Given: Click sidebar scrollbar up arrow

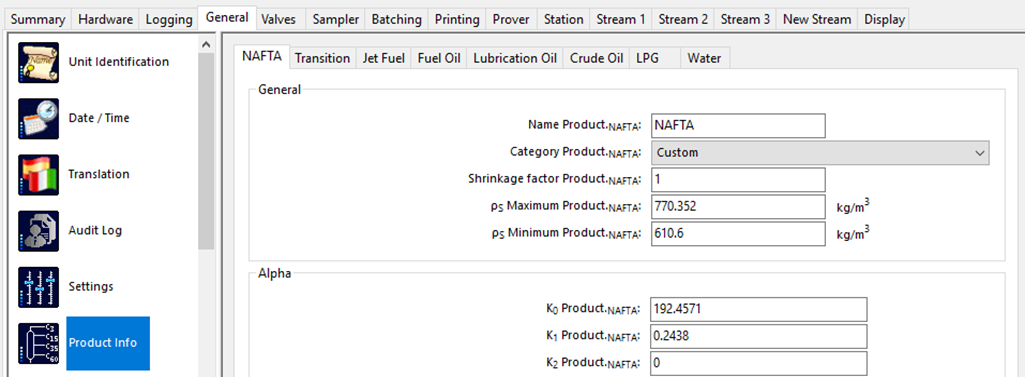Looking at the screenshot, I should pyautogui.click(x=206, y=44).
